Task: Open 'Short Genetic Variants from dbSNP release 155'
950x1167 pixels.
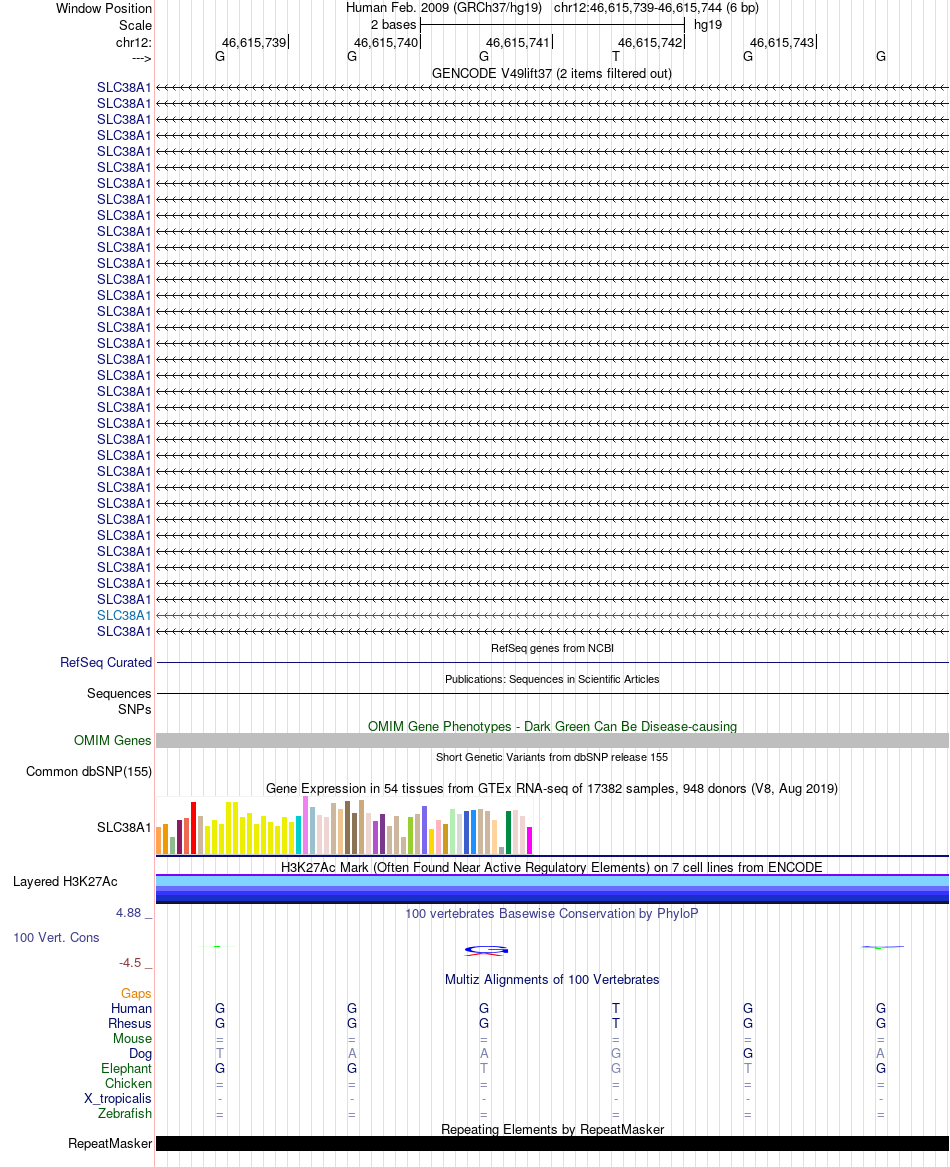Action: [x=552, y=757]
